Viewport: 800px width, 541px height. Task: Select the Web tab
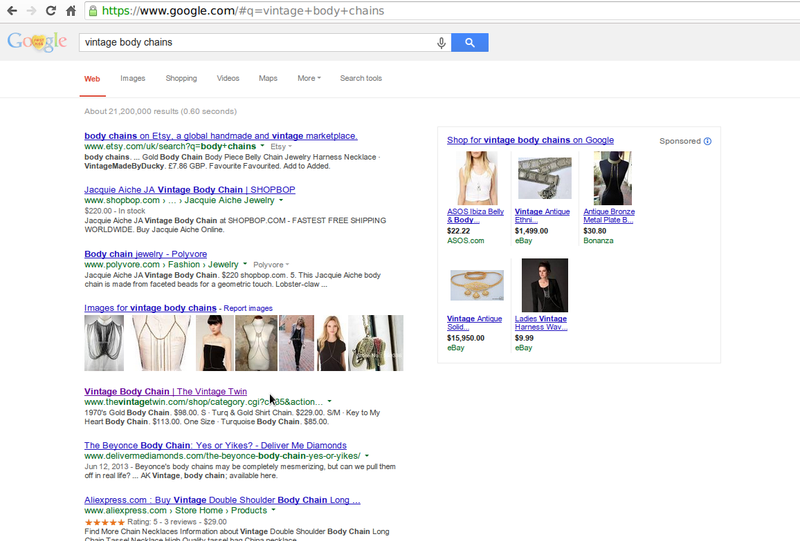pos(92,79)
